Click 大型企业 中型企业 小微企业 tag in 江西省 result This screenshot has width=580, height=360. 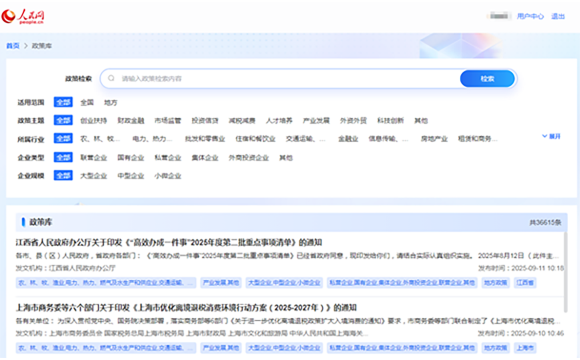tap(284, 283)
